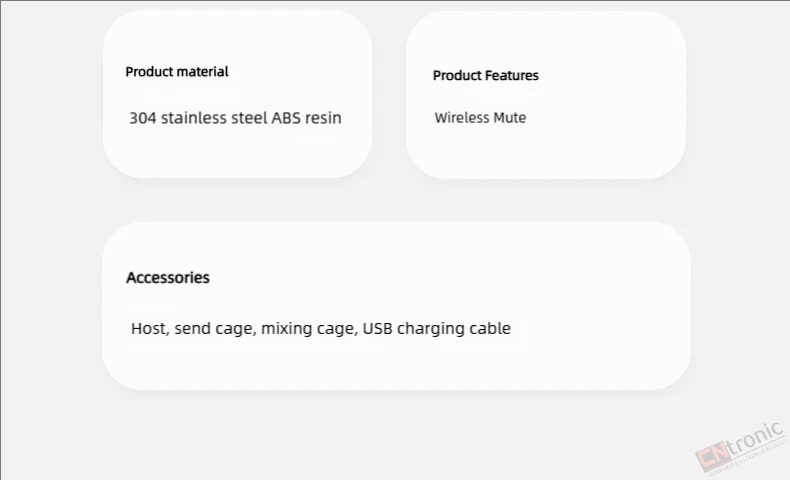Select the Accessories heading
790x480 pixels.
pyautogui.click(x=168, y=278)
